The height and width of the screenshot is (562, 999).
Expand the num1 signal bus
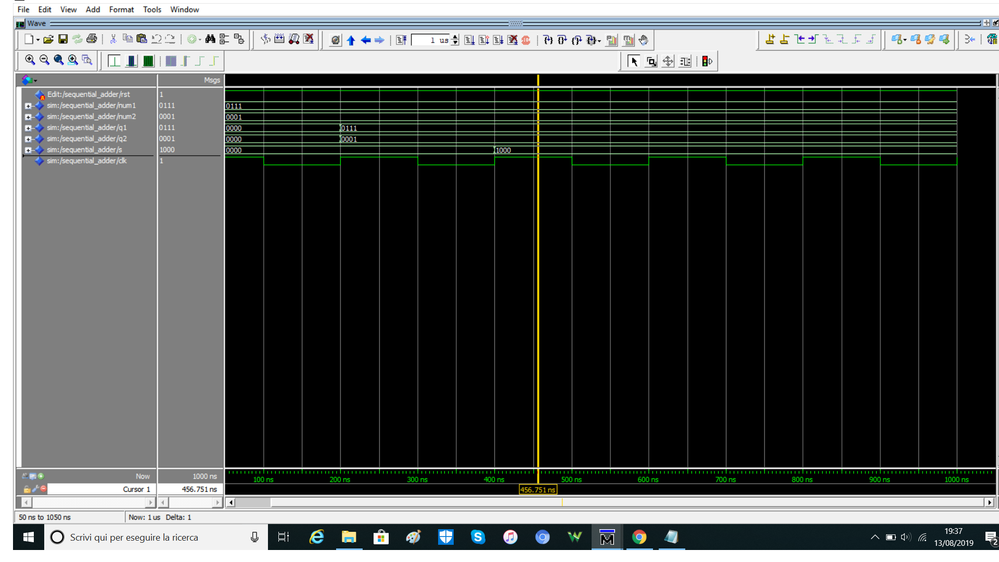click(28, 105)
